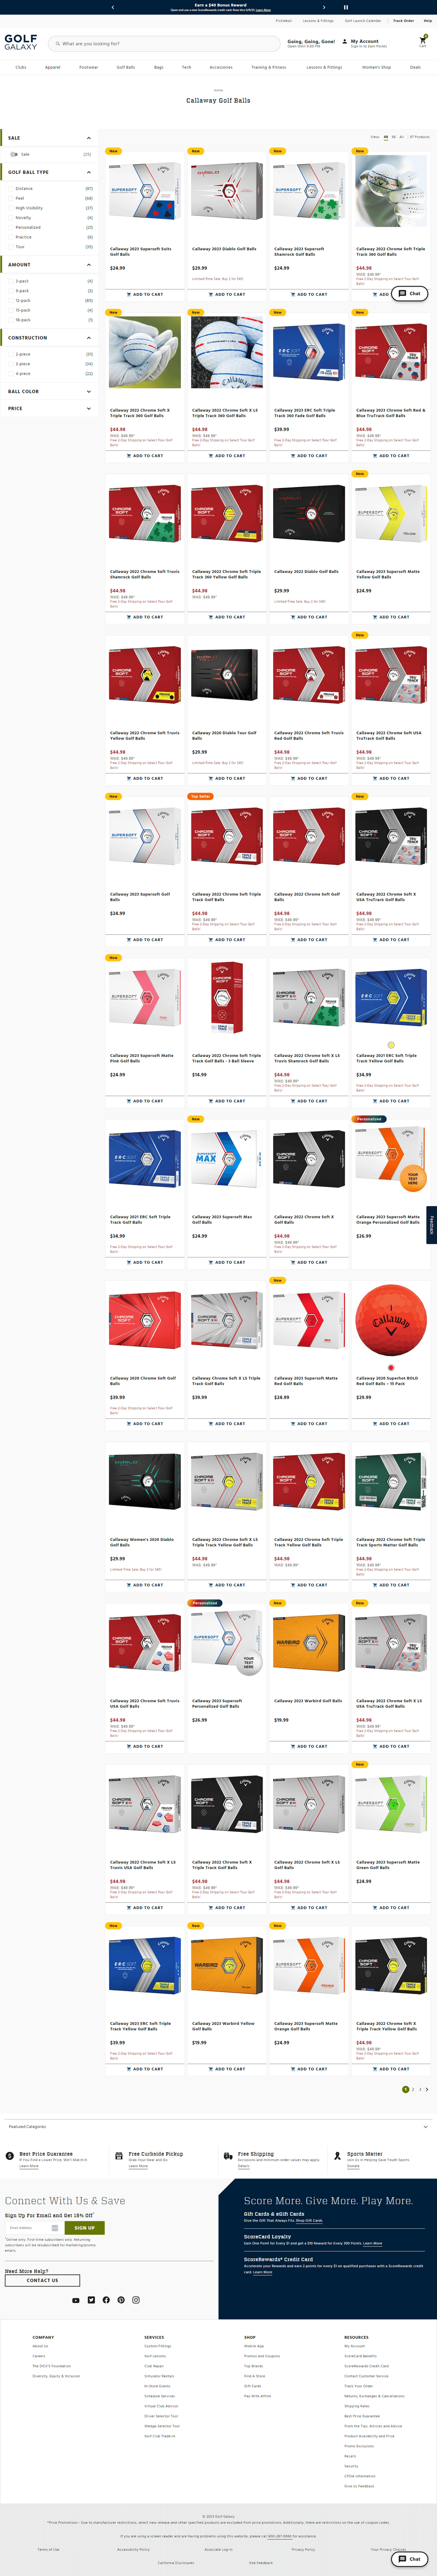
Task: Expand the Ball Color filter section
Action: (x=50, y=391)
